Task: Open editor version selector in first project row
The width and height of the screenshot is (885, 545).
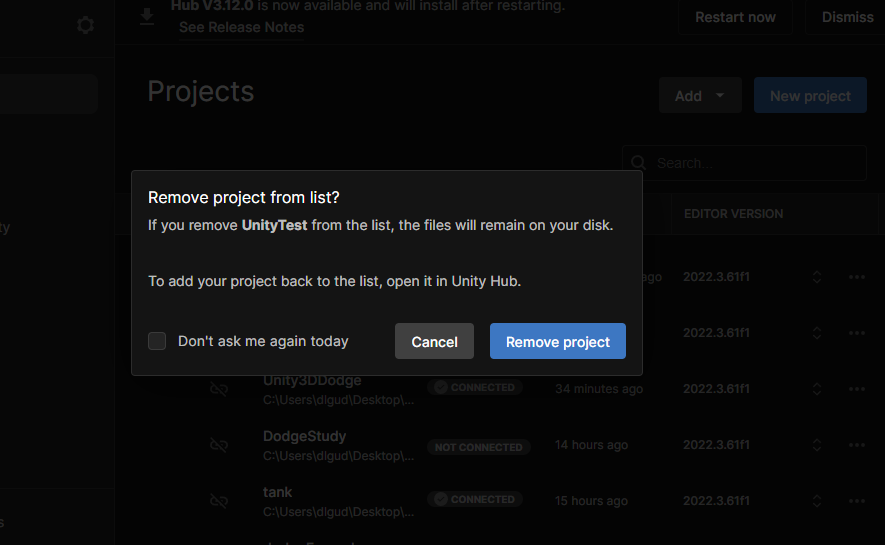Action: click(x=817, y=277)
